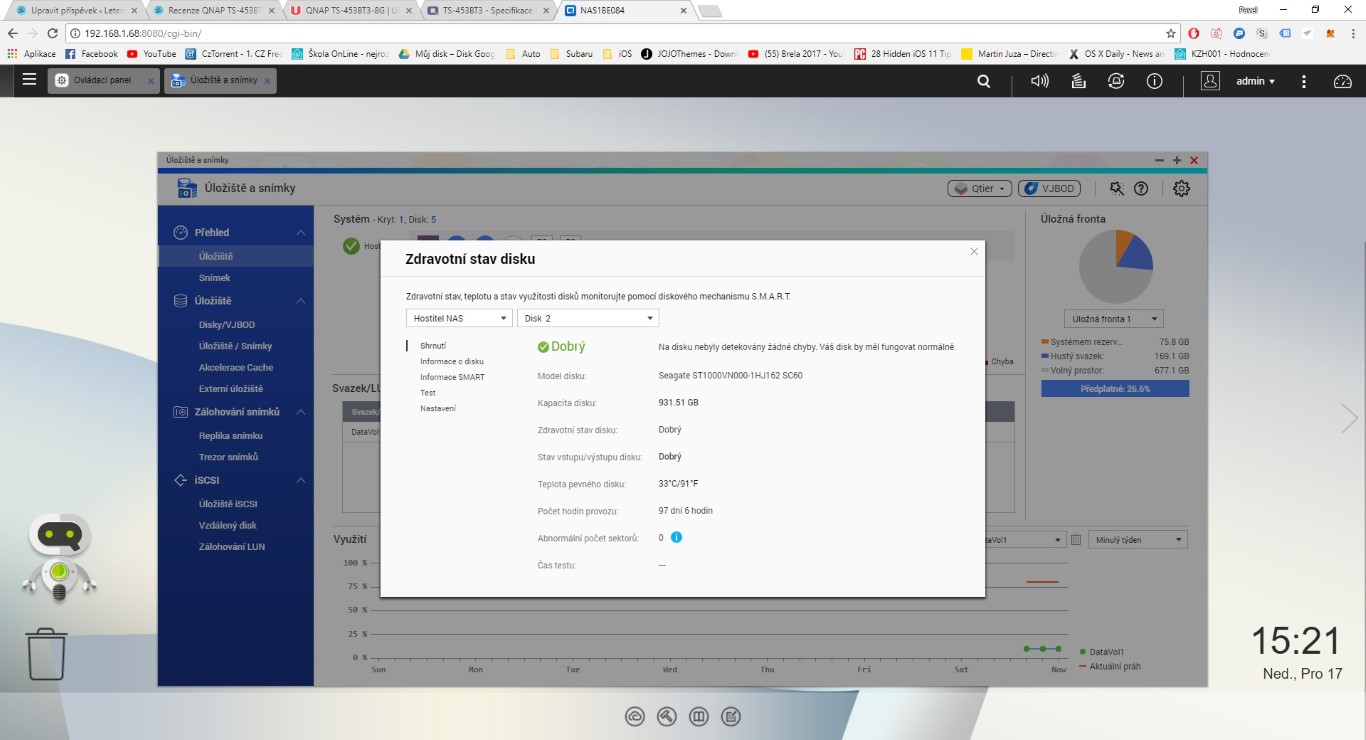This screenshot has height=740, width=1366.
Task: Collapse the Zálohování snímků section
Action: point(301,412)
